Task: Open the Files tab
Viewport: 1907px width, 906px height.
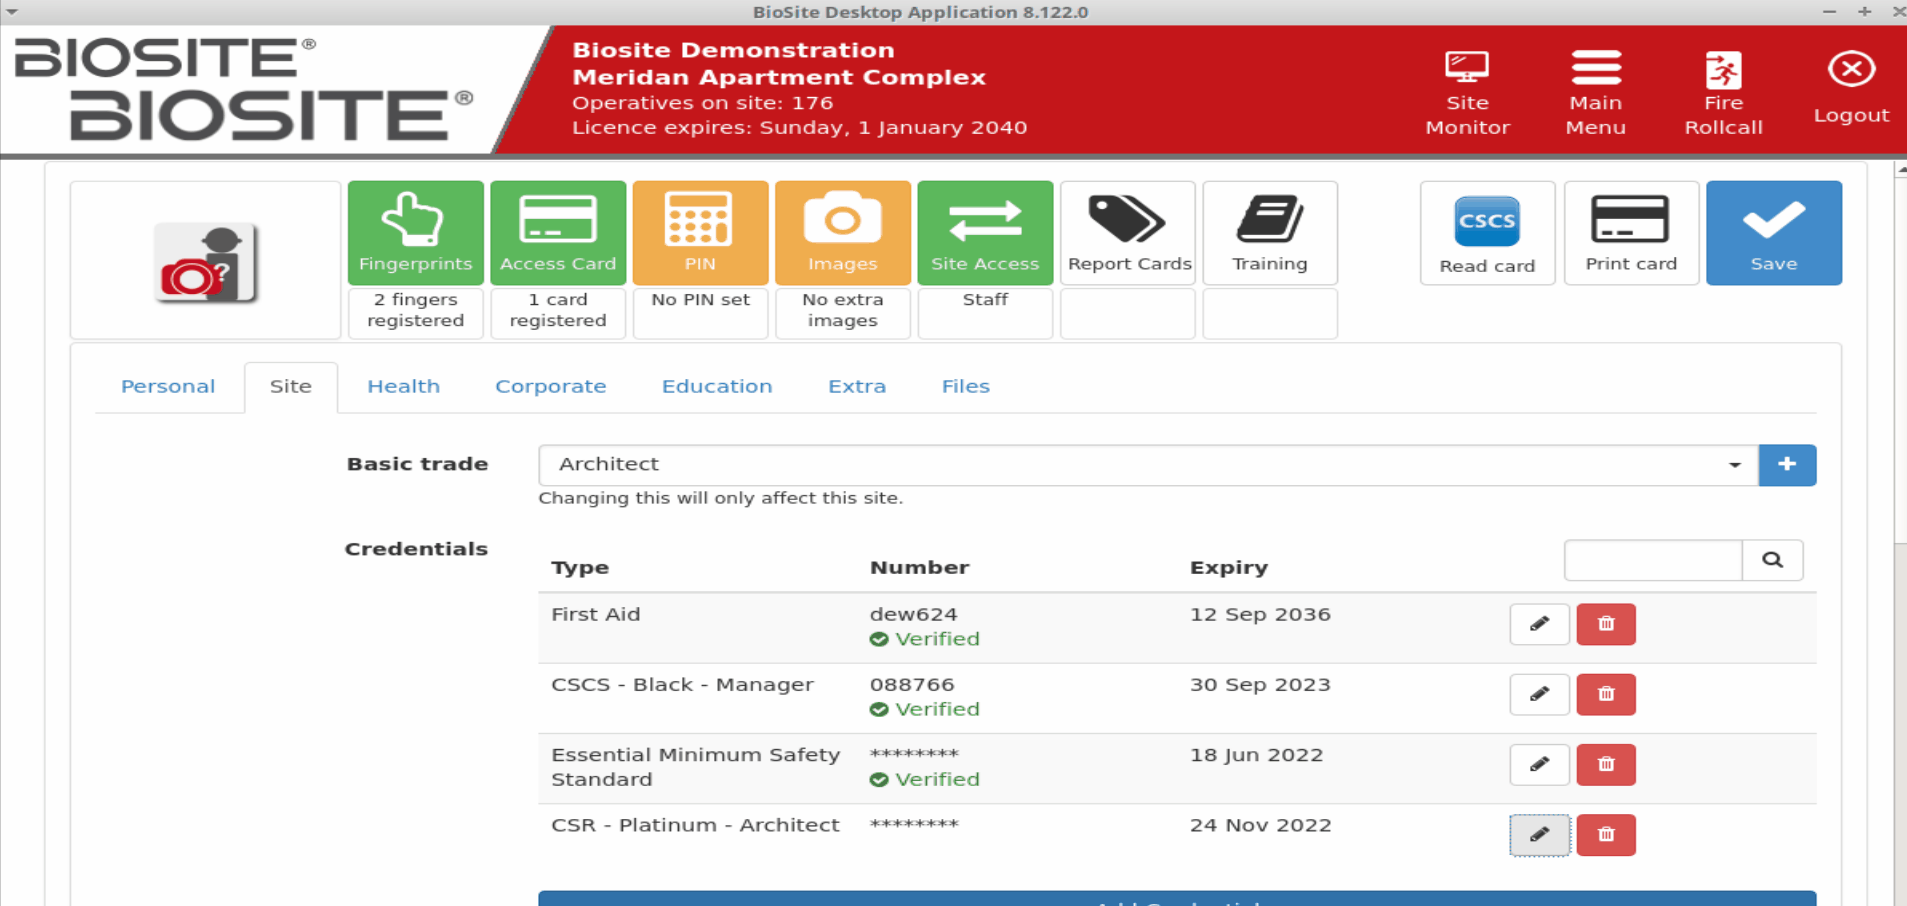Action: coord(965,386)
